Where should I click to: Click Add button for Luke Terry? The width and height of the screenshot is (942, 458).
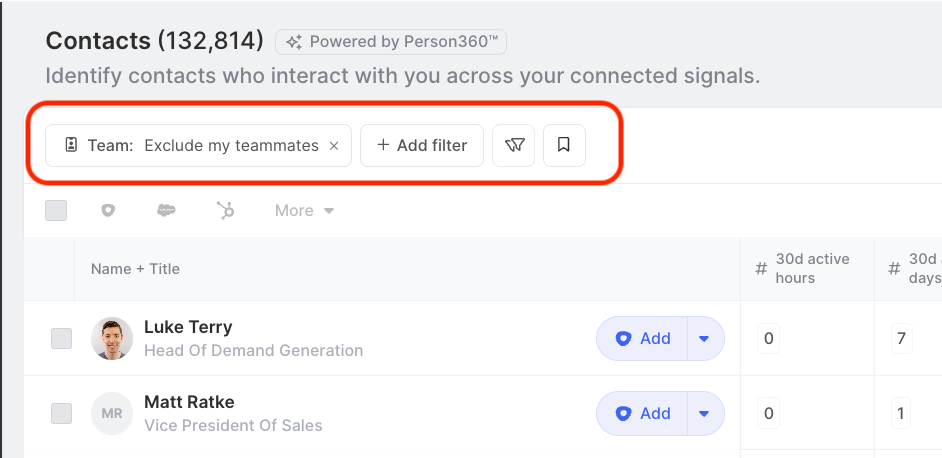click(x=642, y=338)
